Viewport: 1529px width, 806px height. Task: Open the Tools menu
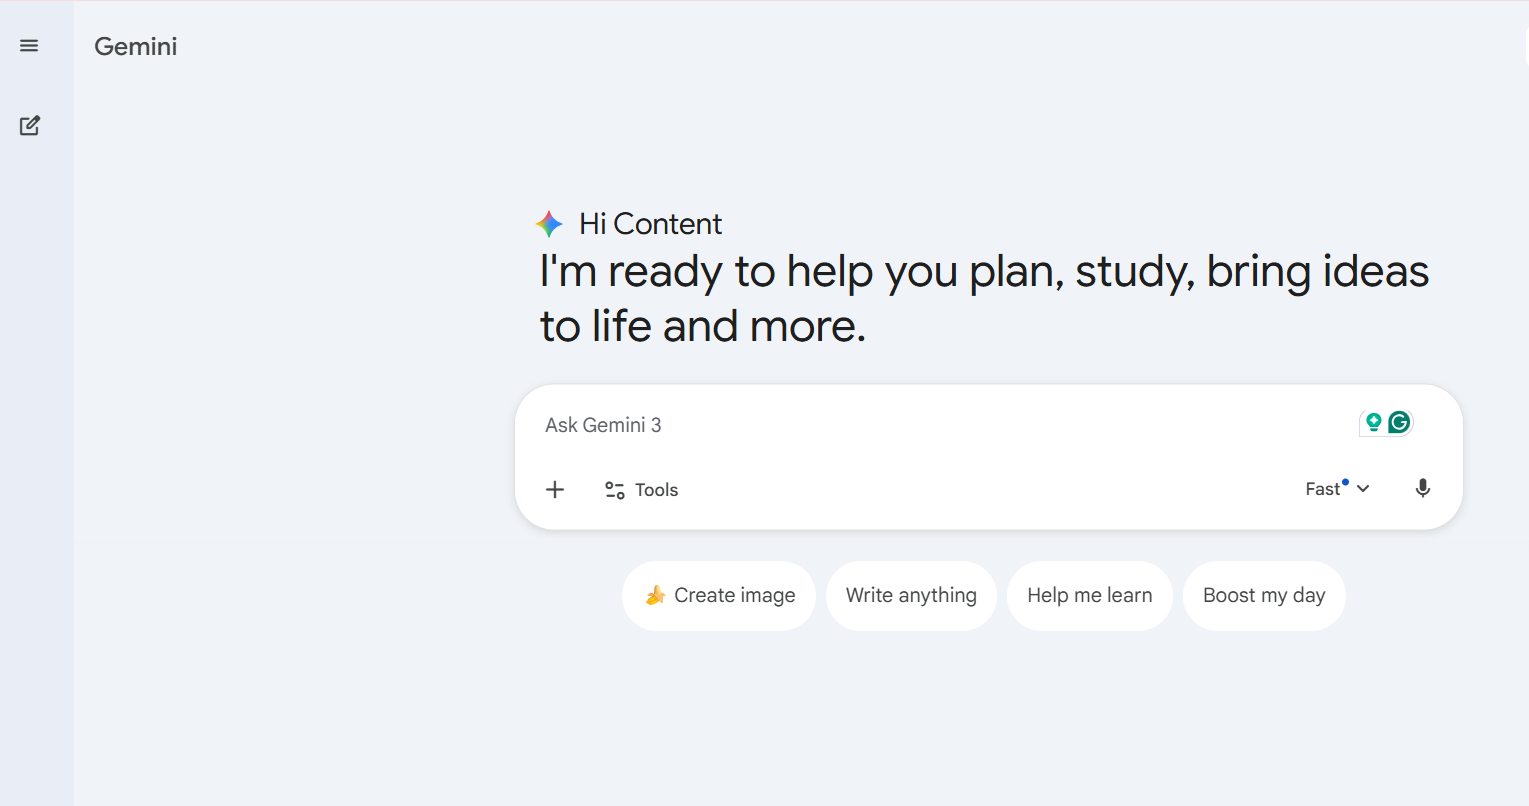pos(642,490)
